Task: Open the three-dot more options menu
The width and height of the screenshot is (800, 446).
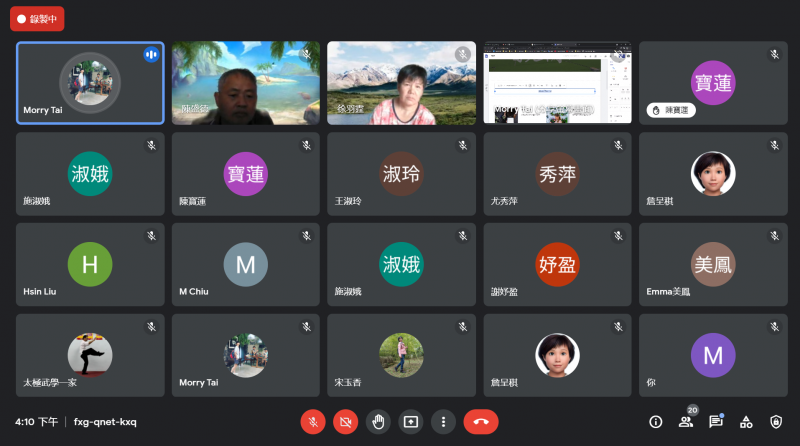Action: pos(443,422)
